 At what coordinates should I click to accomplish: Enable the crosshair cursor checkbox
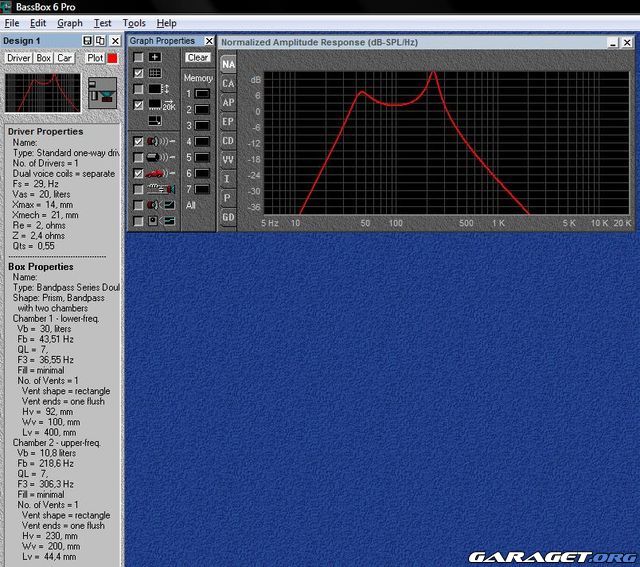[138, 58]
